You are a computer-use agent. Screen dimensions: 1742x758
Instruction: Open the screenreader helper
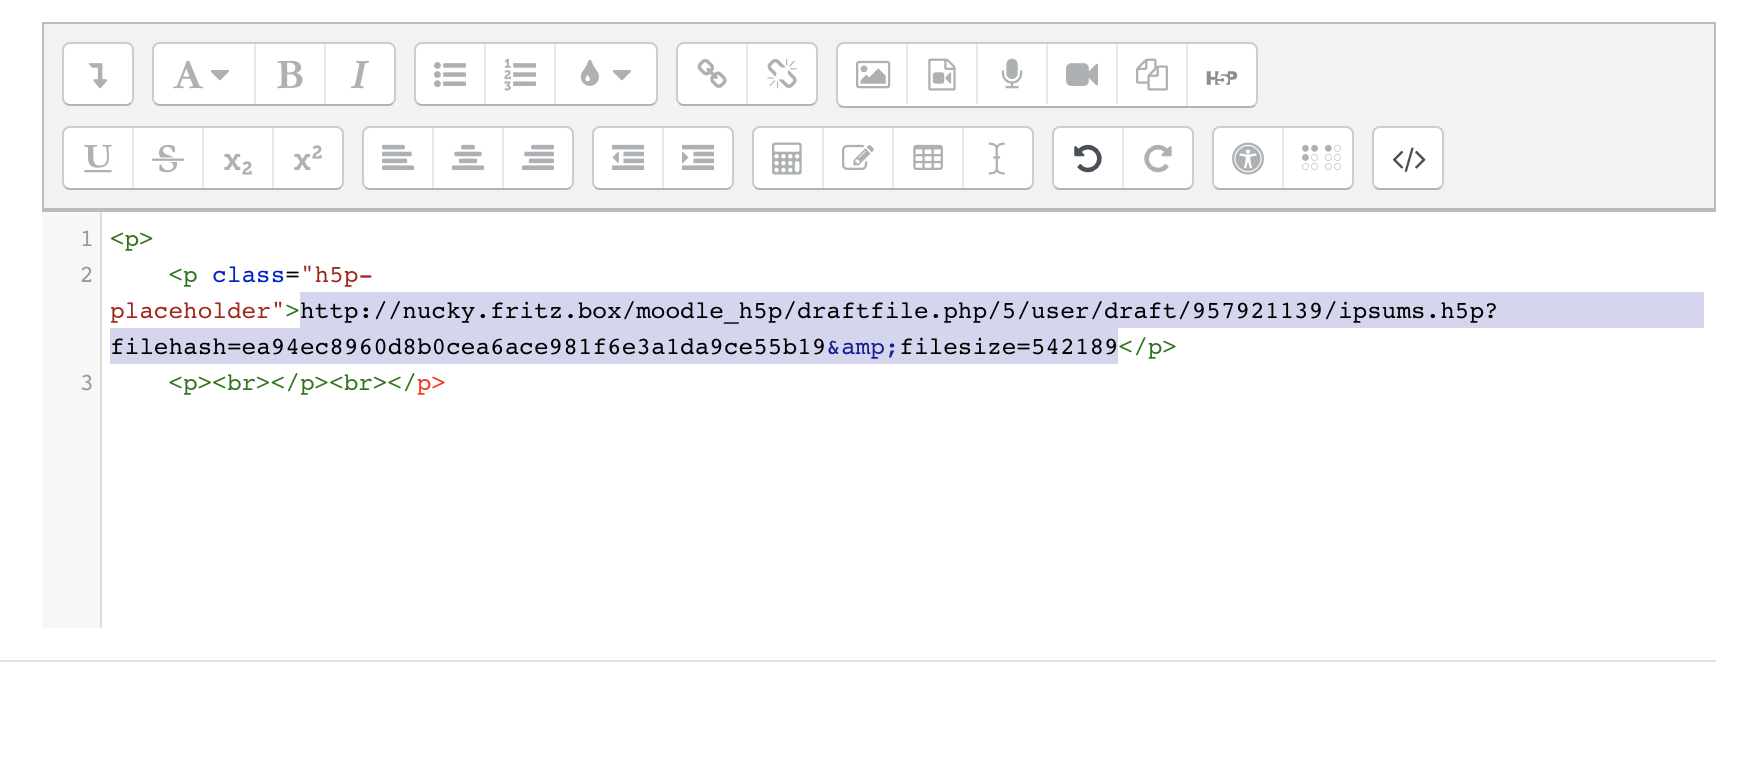point(1318,158)
